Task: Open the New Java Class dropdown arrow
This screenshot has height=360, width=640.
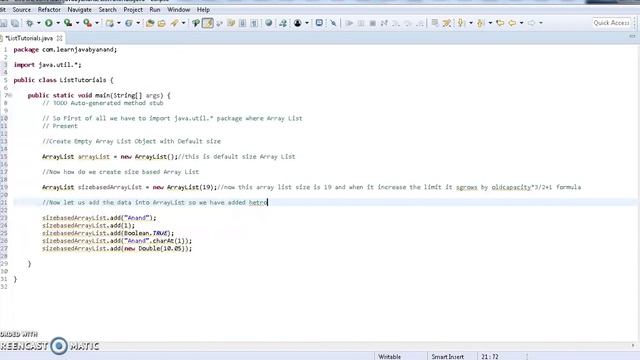Action: (x=138, y=23)
